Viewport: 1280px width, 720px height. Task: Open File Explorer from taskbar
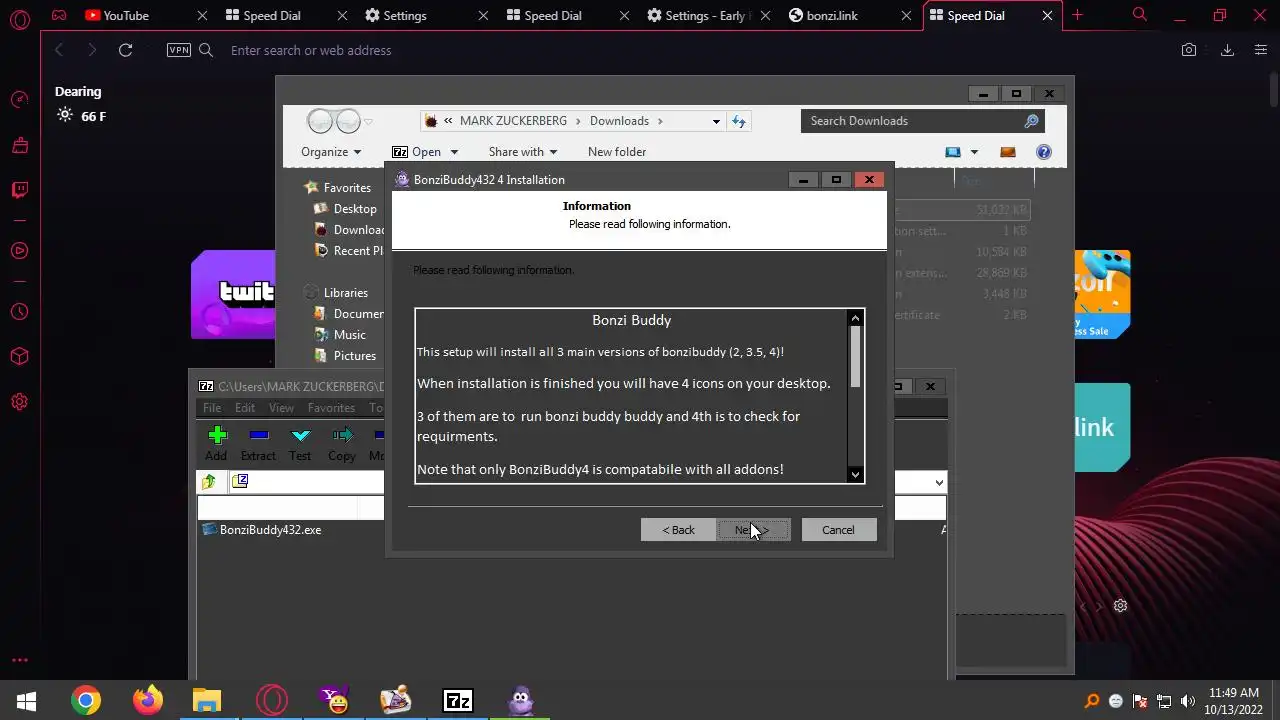207,701
